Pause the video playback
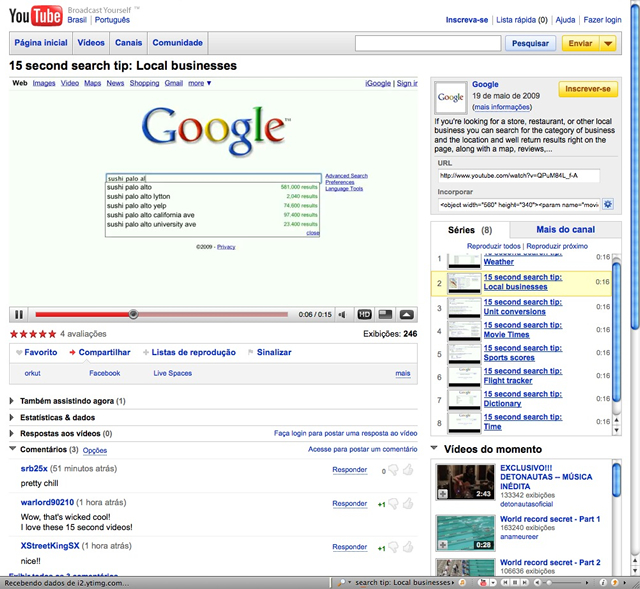 19,314
